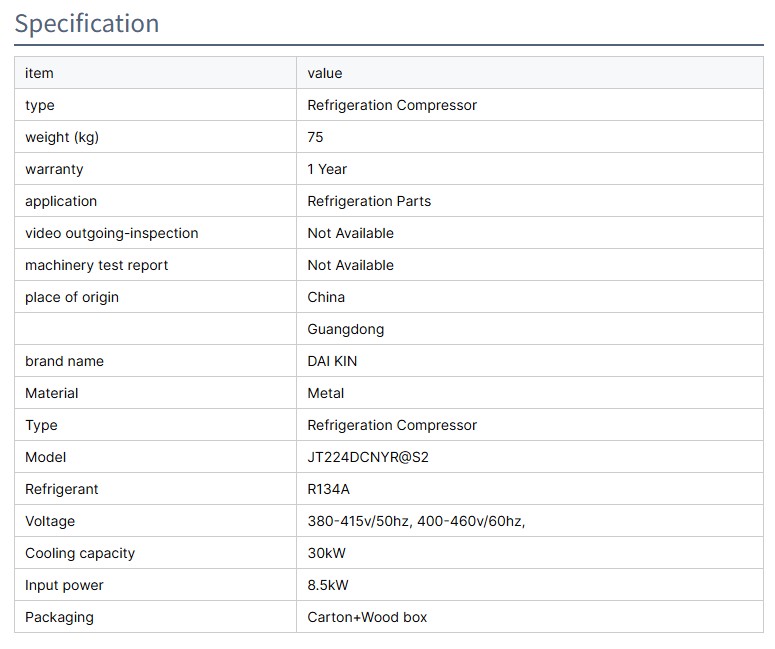Screen dimensions: 775x649
Task: Click the 'Carton+Wood box' packaging value
Action: [x=367, y=617]
